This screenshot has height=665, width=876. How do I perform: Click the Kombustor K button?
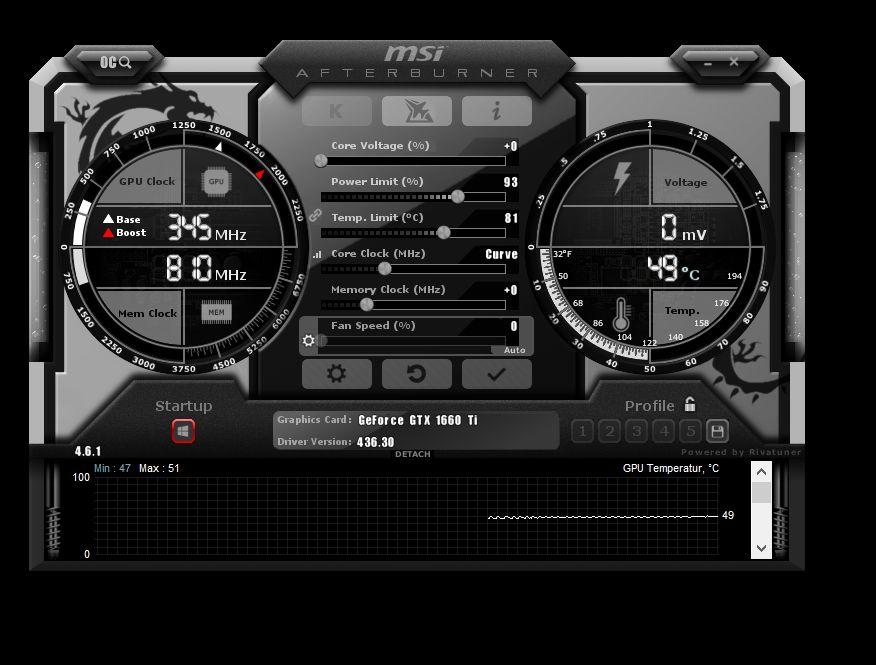pos(337,111)
